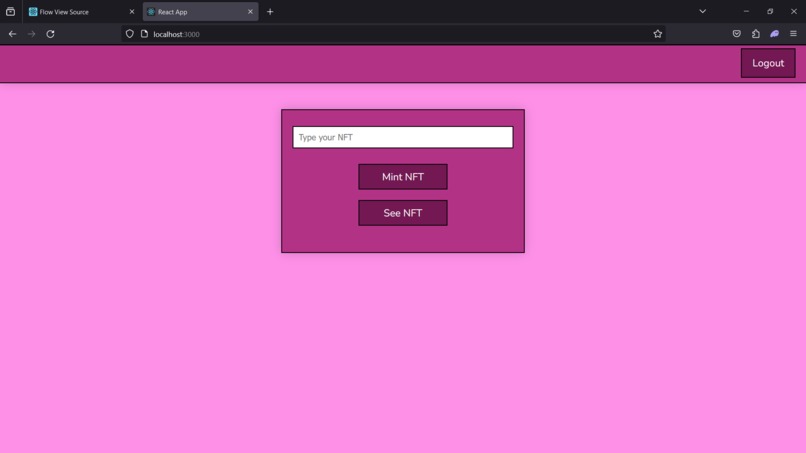Viewport: 806px width, 453px height.
Task: Open the extensions puzzle icon
Action: click(756, 34)
